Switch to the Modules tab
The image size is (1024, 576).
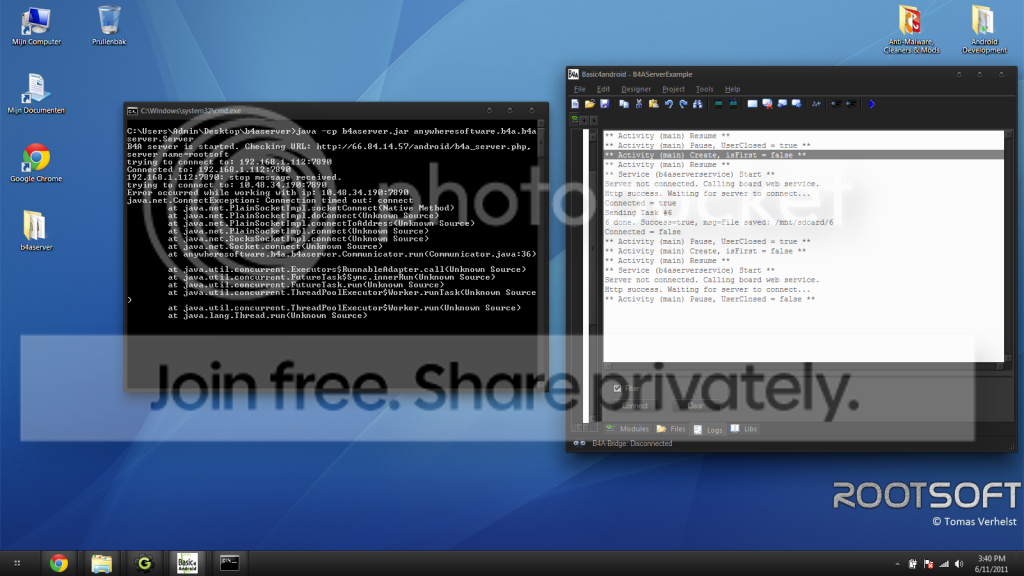pos(628,429)
